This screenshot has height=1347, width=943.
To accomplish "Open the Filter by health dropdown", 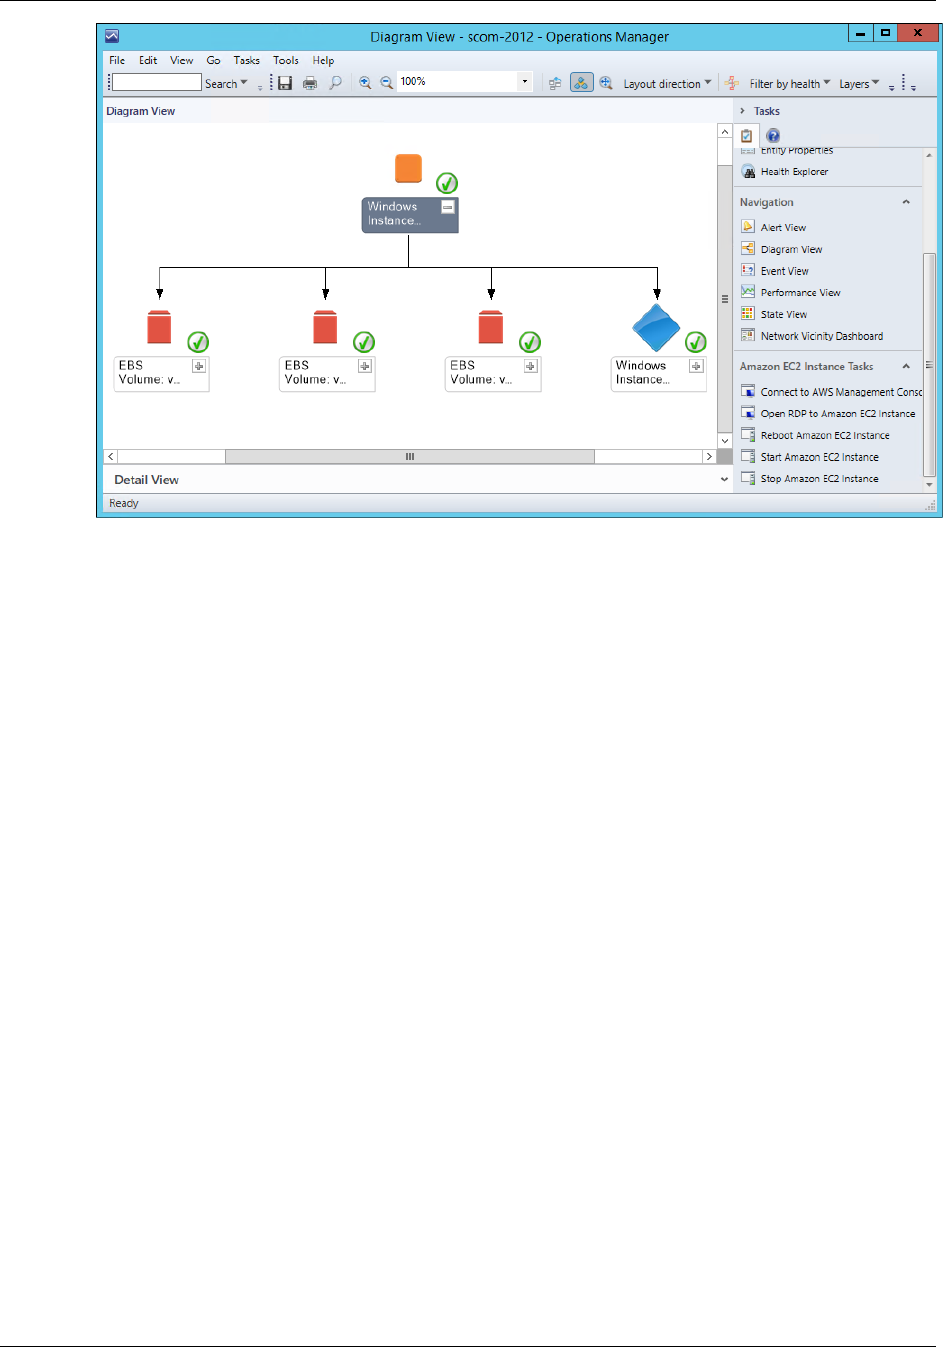I will pyautogui.click(x=827, y=83).
